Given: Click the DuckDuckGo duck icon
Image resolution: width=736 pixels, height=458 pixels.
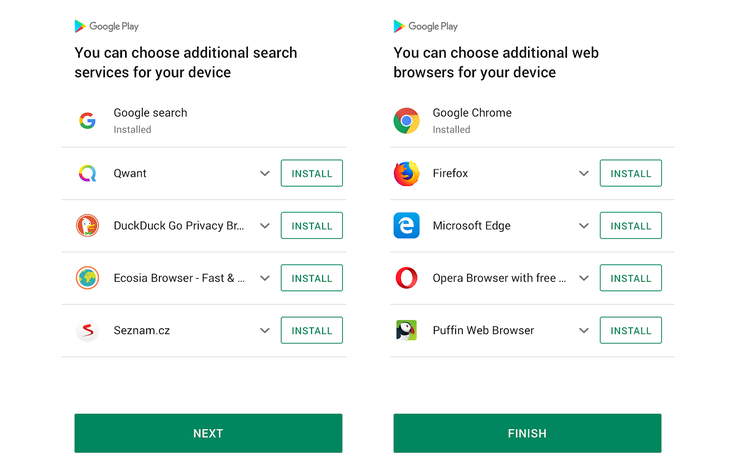Looking at the screenshot, I should pyautogui.click(x=87, y=226).
